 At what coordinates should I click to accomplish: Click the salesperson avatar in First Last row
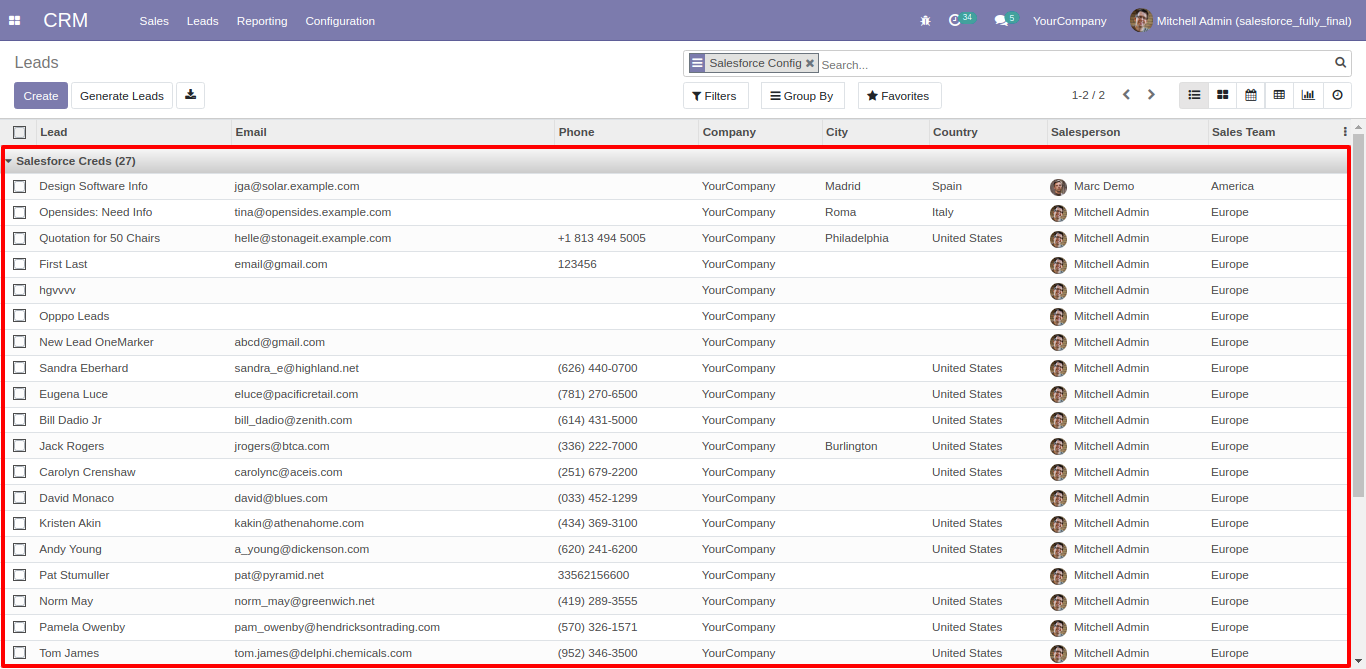(x=1058, y=265)
